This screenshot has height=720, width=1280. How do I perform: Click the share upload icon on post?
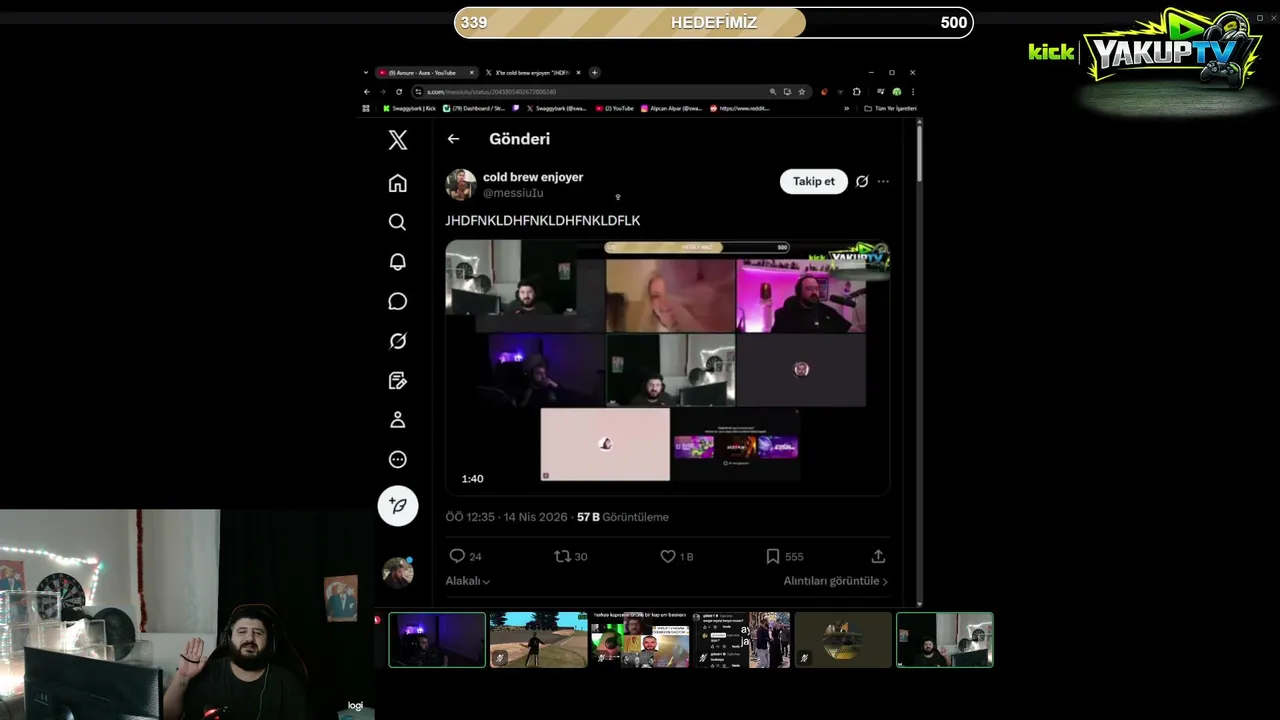tap(878, 556)
